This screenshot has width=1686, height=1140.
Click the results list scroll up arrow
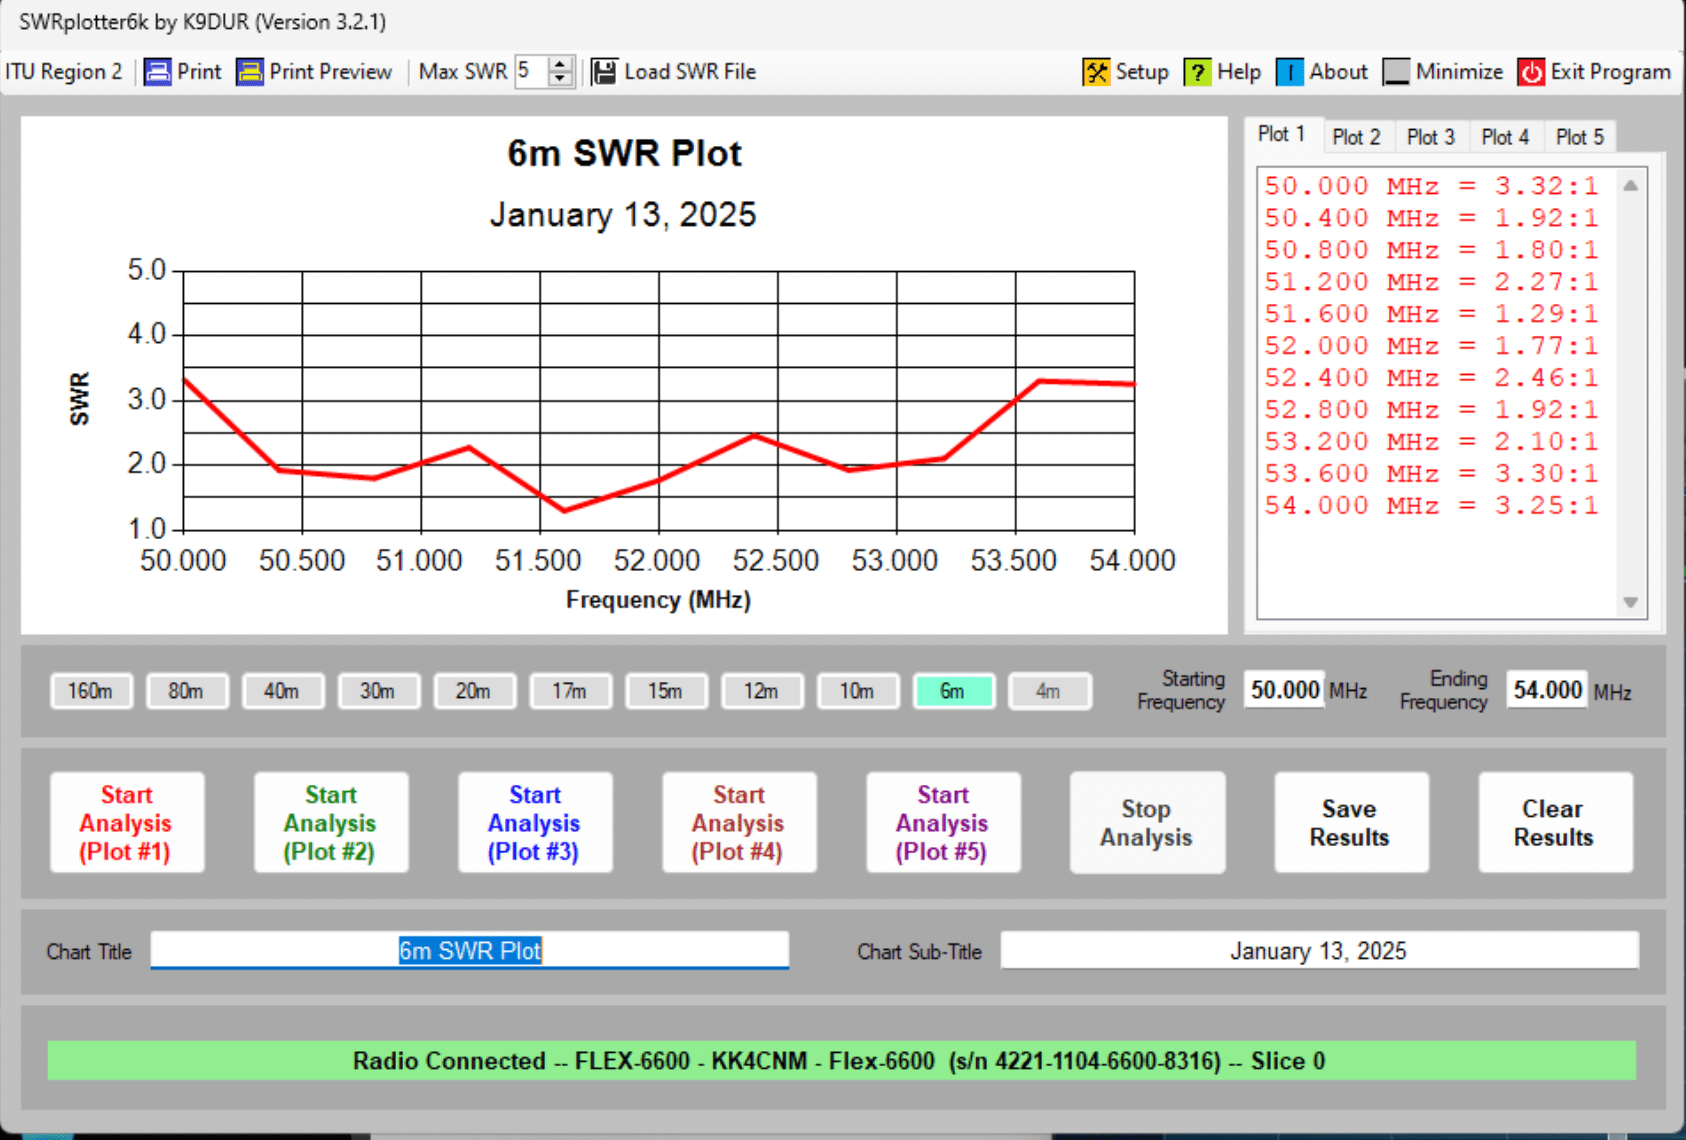pyautogui.click(x=1631, y=185)
